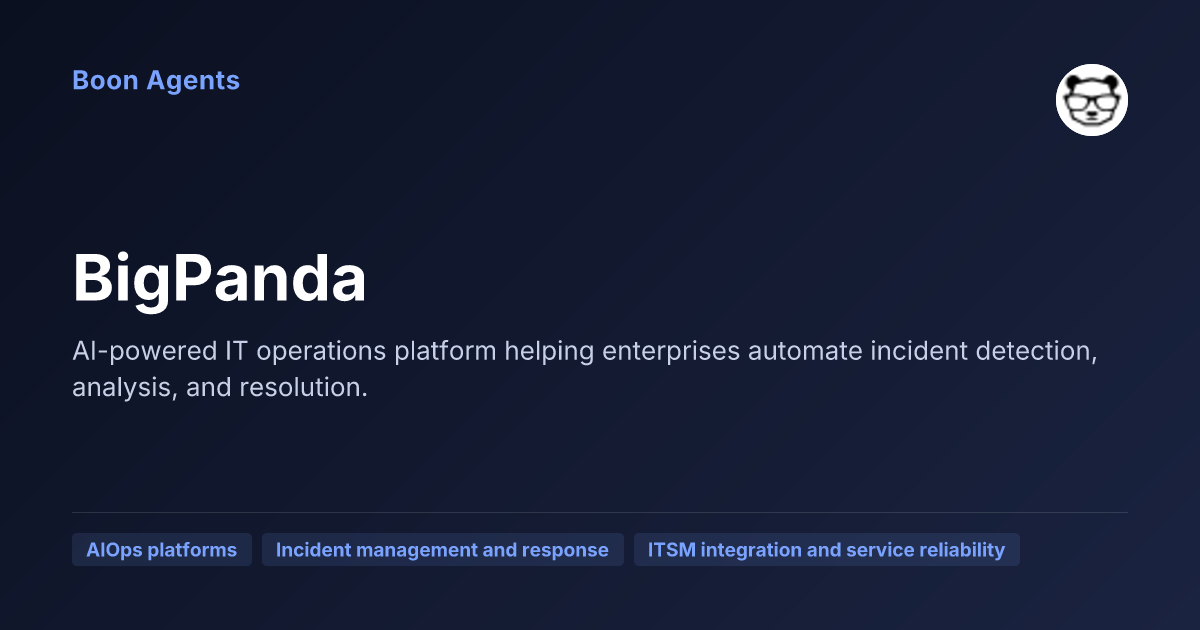1200x630 pixels.
Task: Select the ITSM integration and service reliability tag
Action: [x=827, y=550]
